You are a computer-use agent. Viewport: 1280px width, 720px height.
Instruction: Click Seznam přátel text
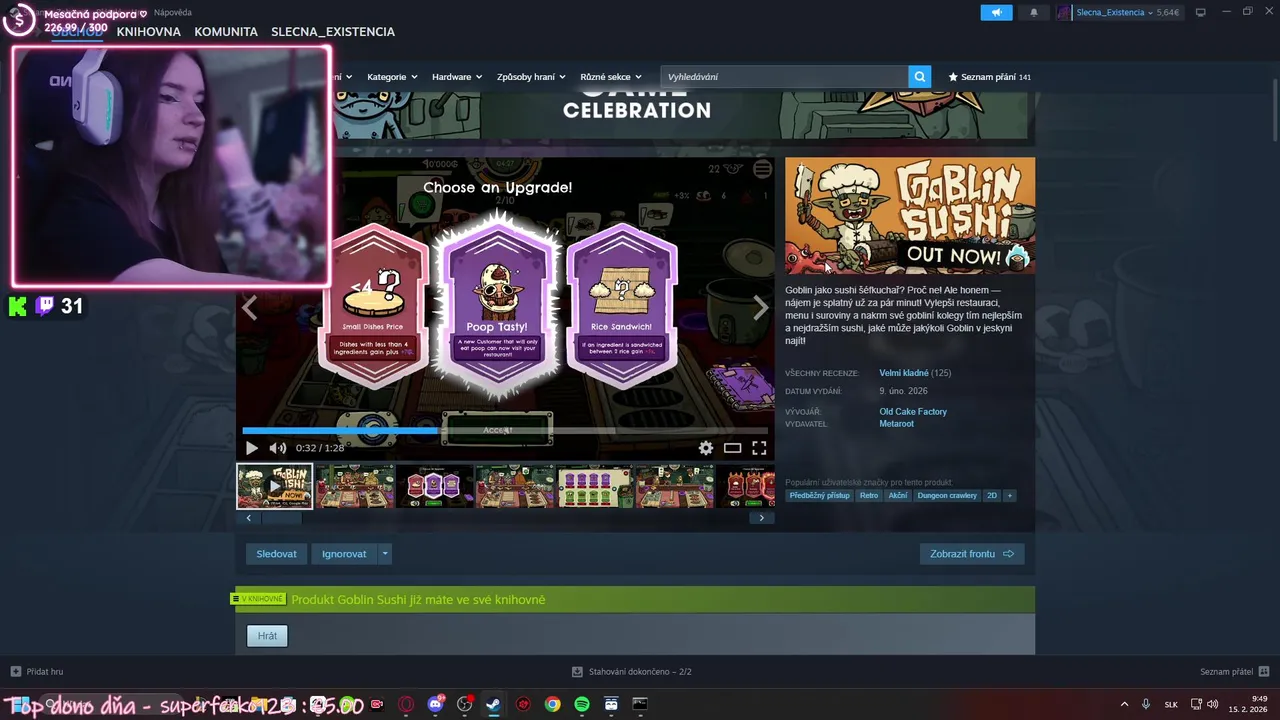[x=1226, y=672]
